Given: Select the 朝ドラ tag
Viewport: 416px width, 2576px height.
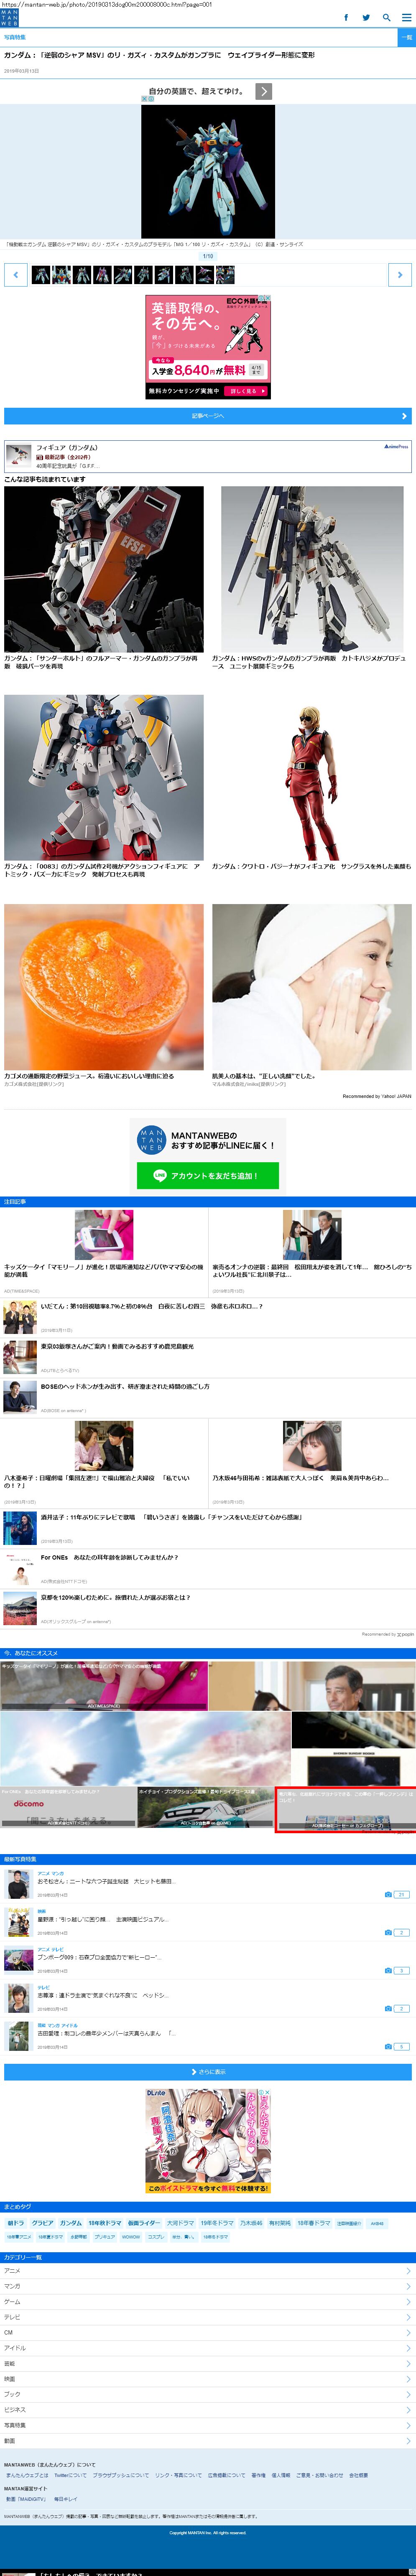Looking at the screenshot, I should tap(16, 2223).
